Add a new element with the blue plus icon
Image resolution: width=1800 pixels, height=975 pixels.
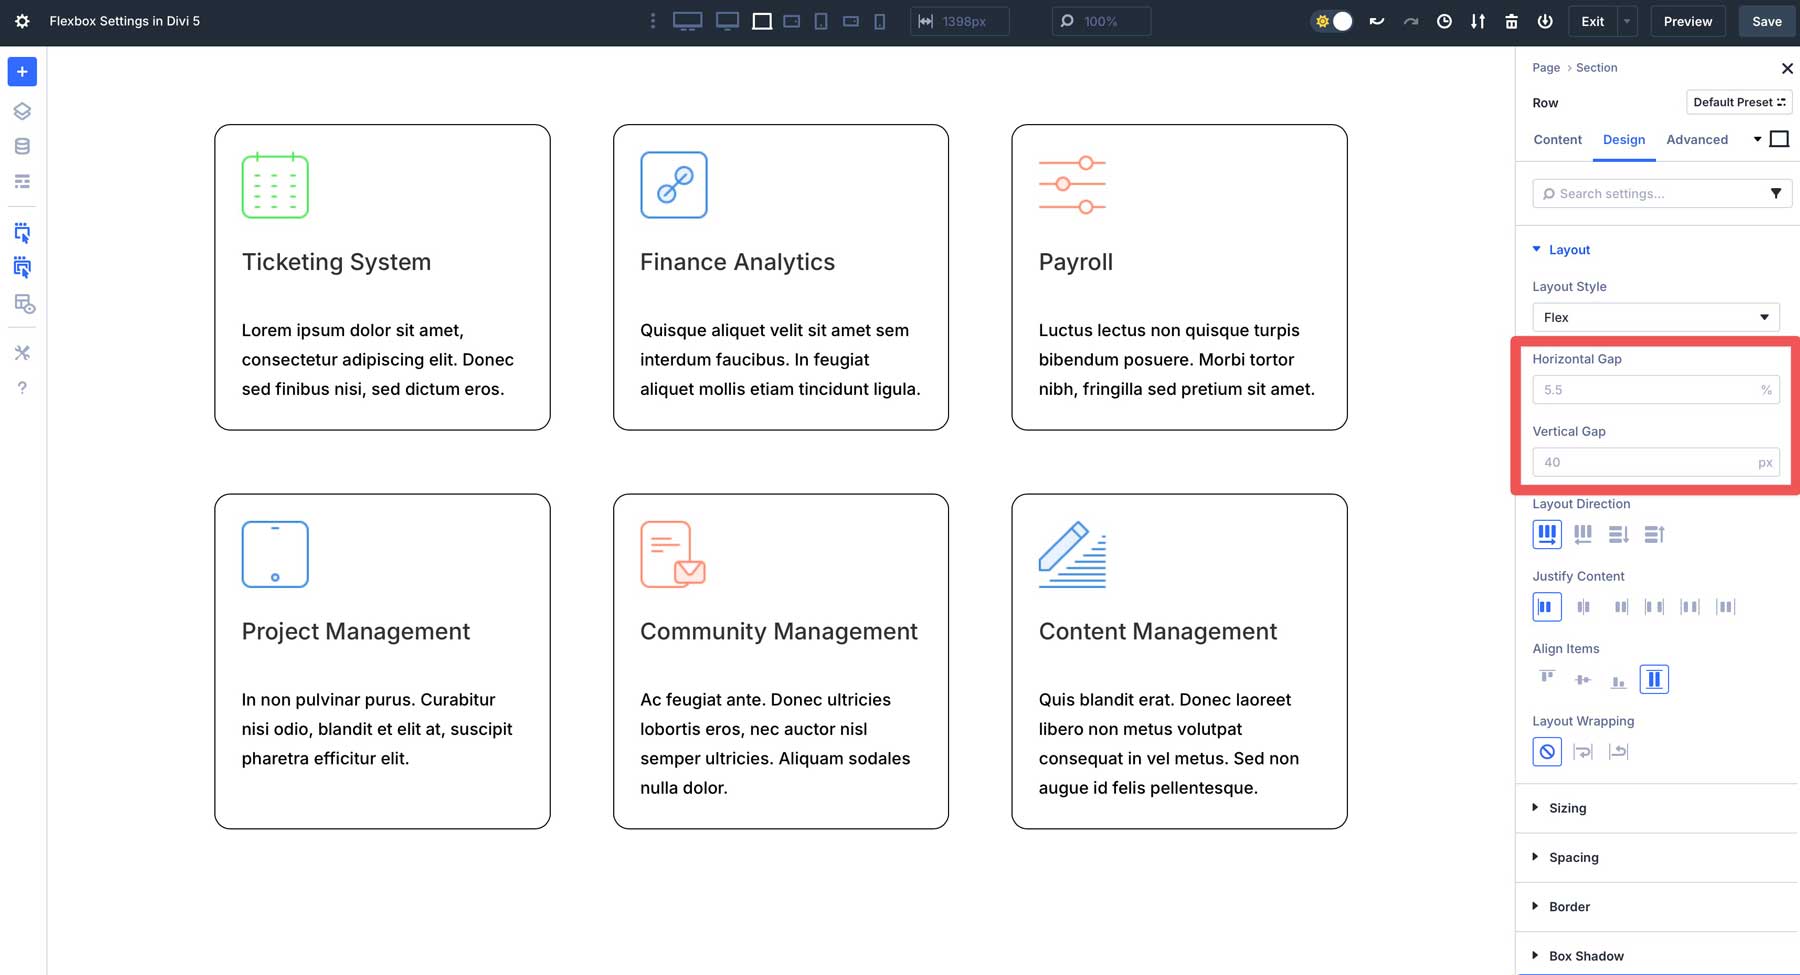tap(21, 71)
